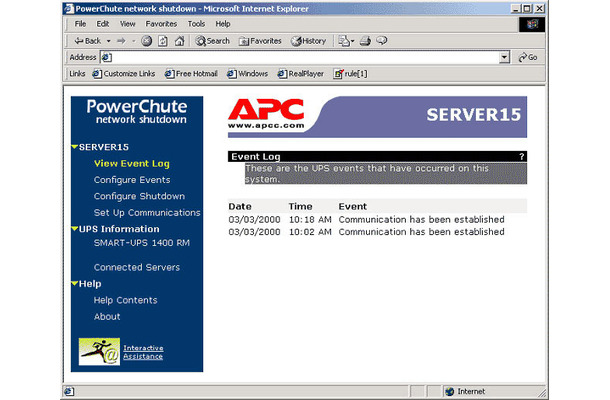Open the Edit menu

tap(103, 24)
